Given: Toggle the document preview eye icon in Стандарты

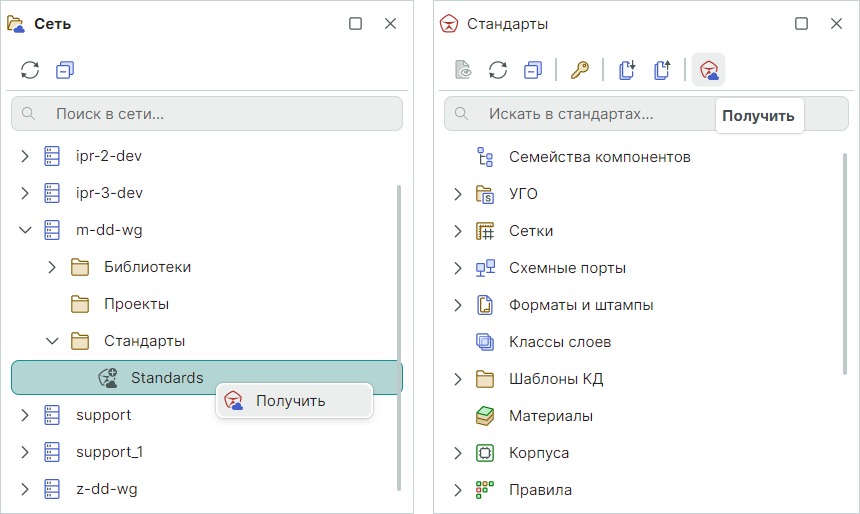Looking at the screenshot, I should click(463, 70).
